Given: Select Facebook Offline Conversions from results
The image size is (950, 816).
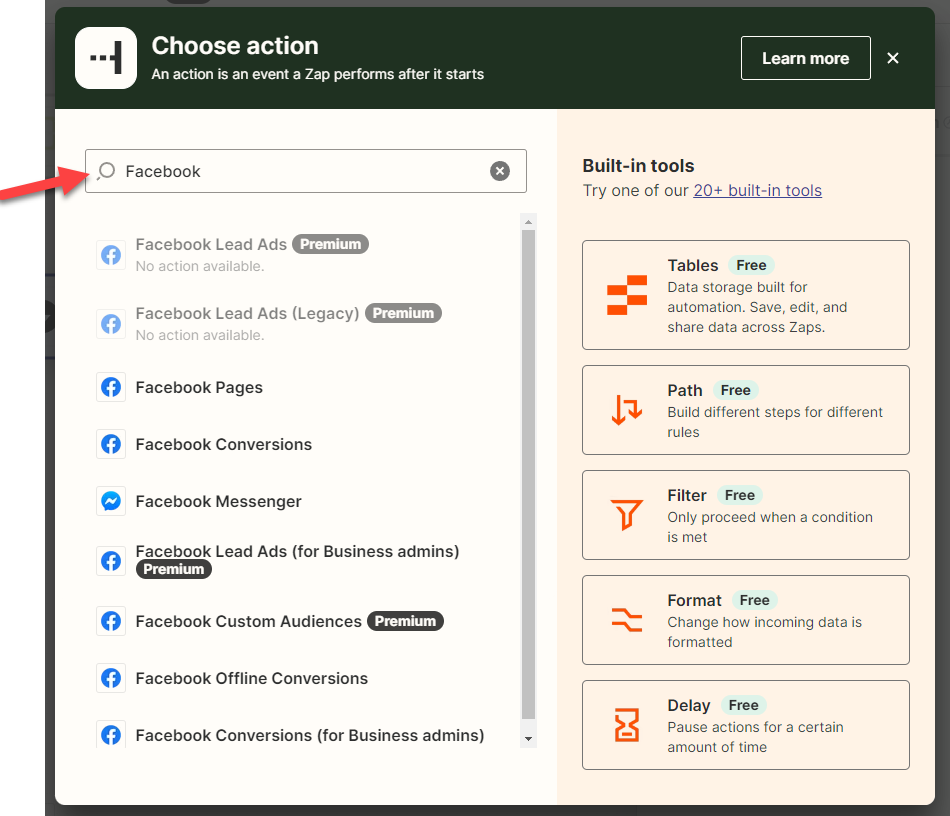Looking at the screenshot, I should 251,678.
